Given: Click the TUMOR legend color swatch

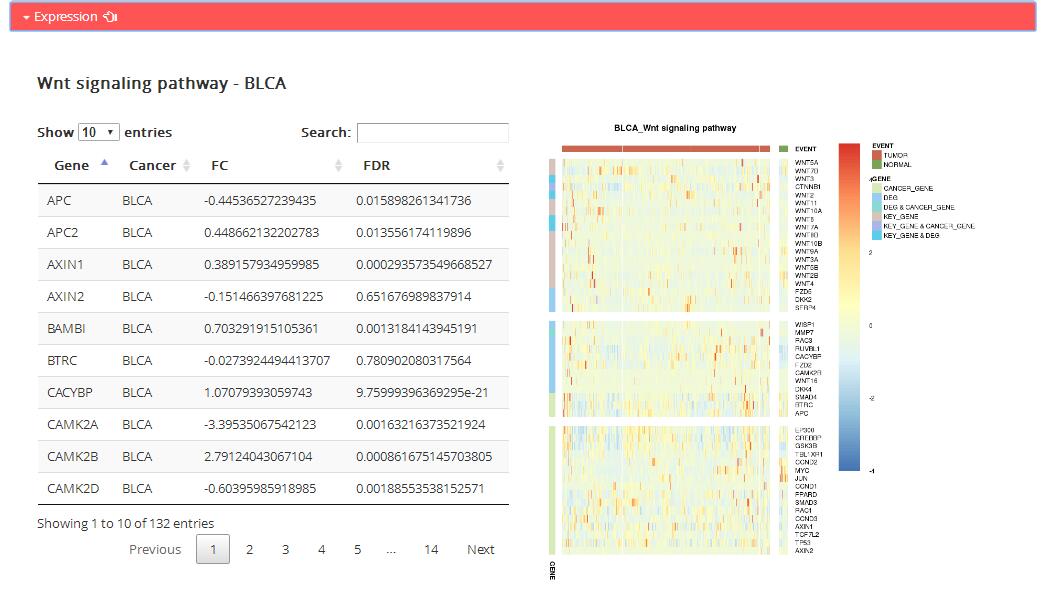Looking at the screenshot, I should [x=877, y=156].
